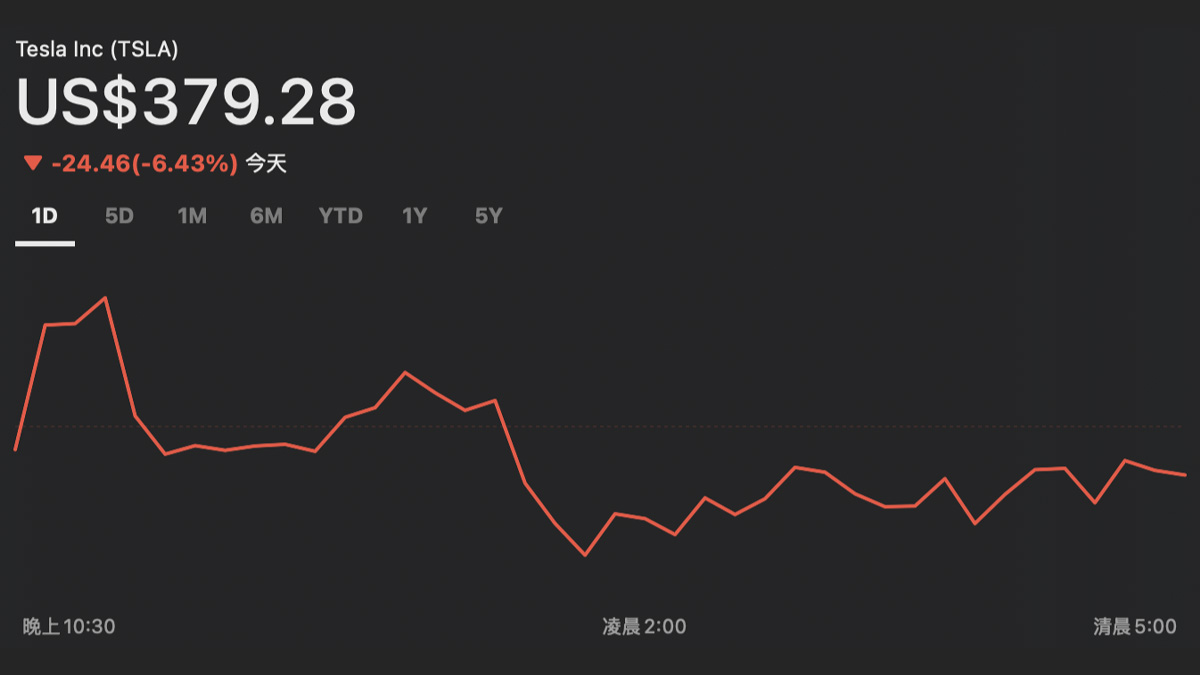Click the 凌晨2:00 time axis label

pos(644,627)
